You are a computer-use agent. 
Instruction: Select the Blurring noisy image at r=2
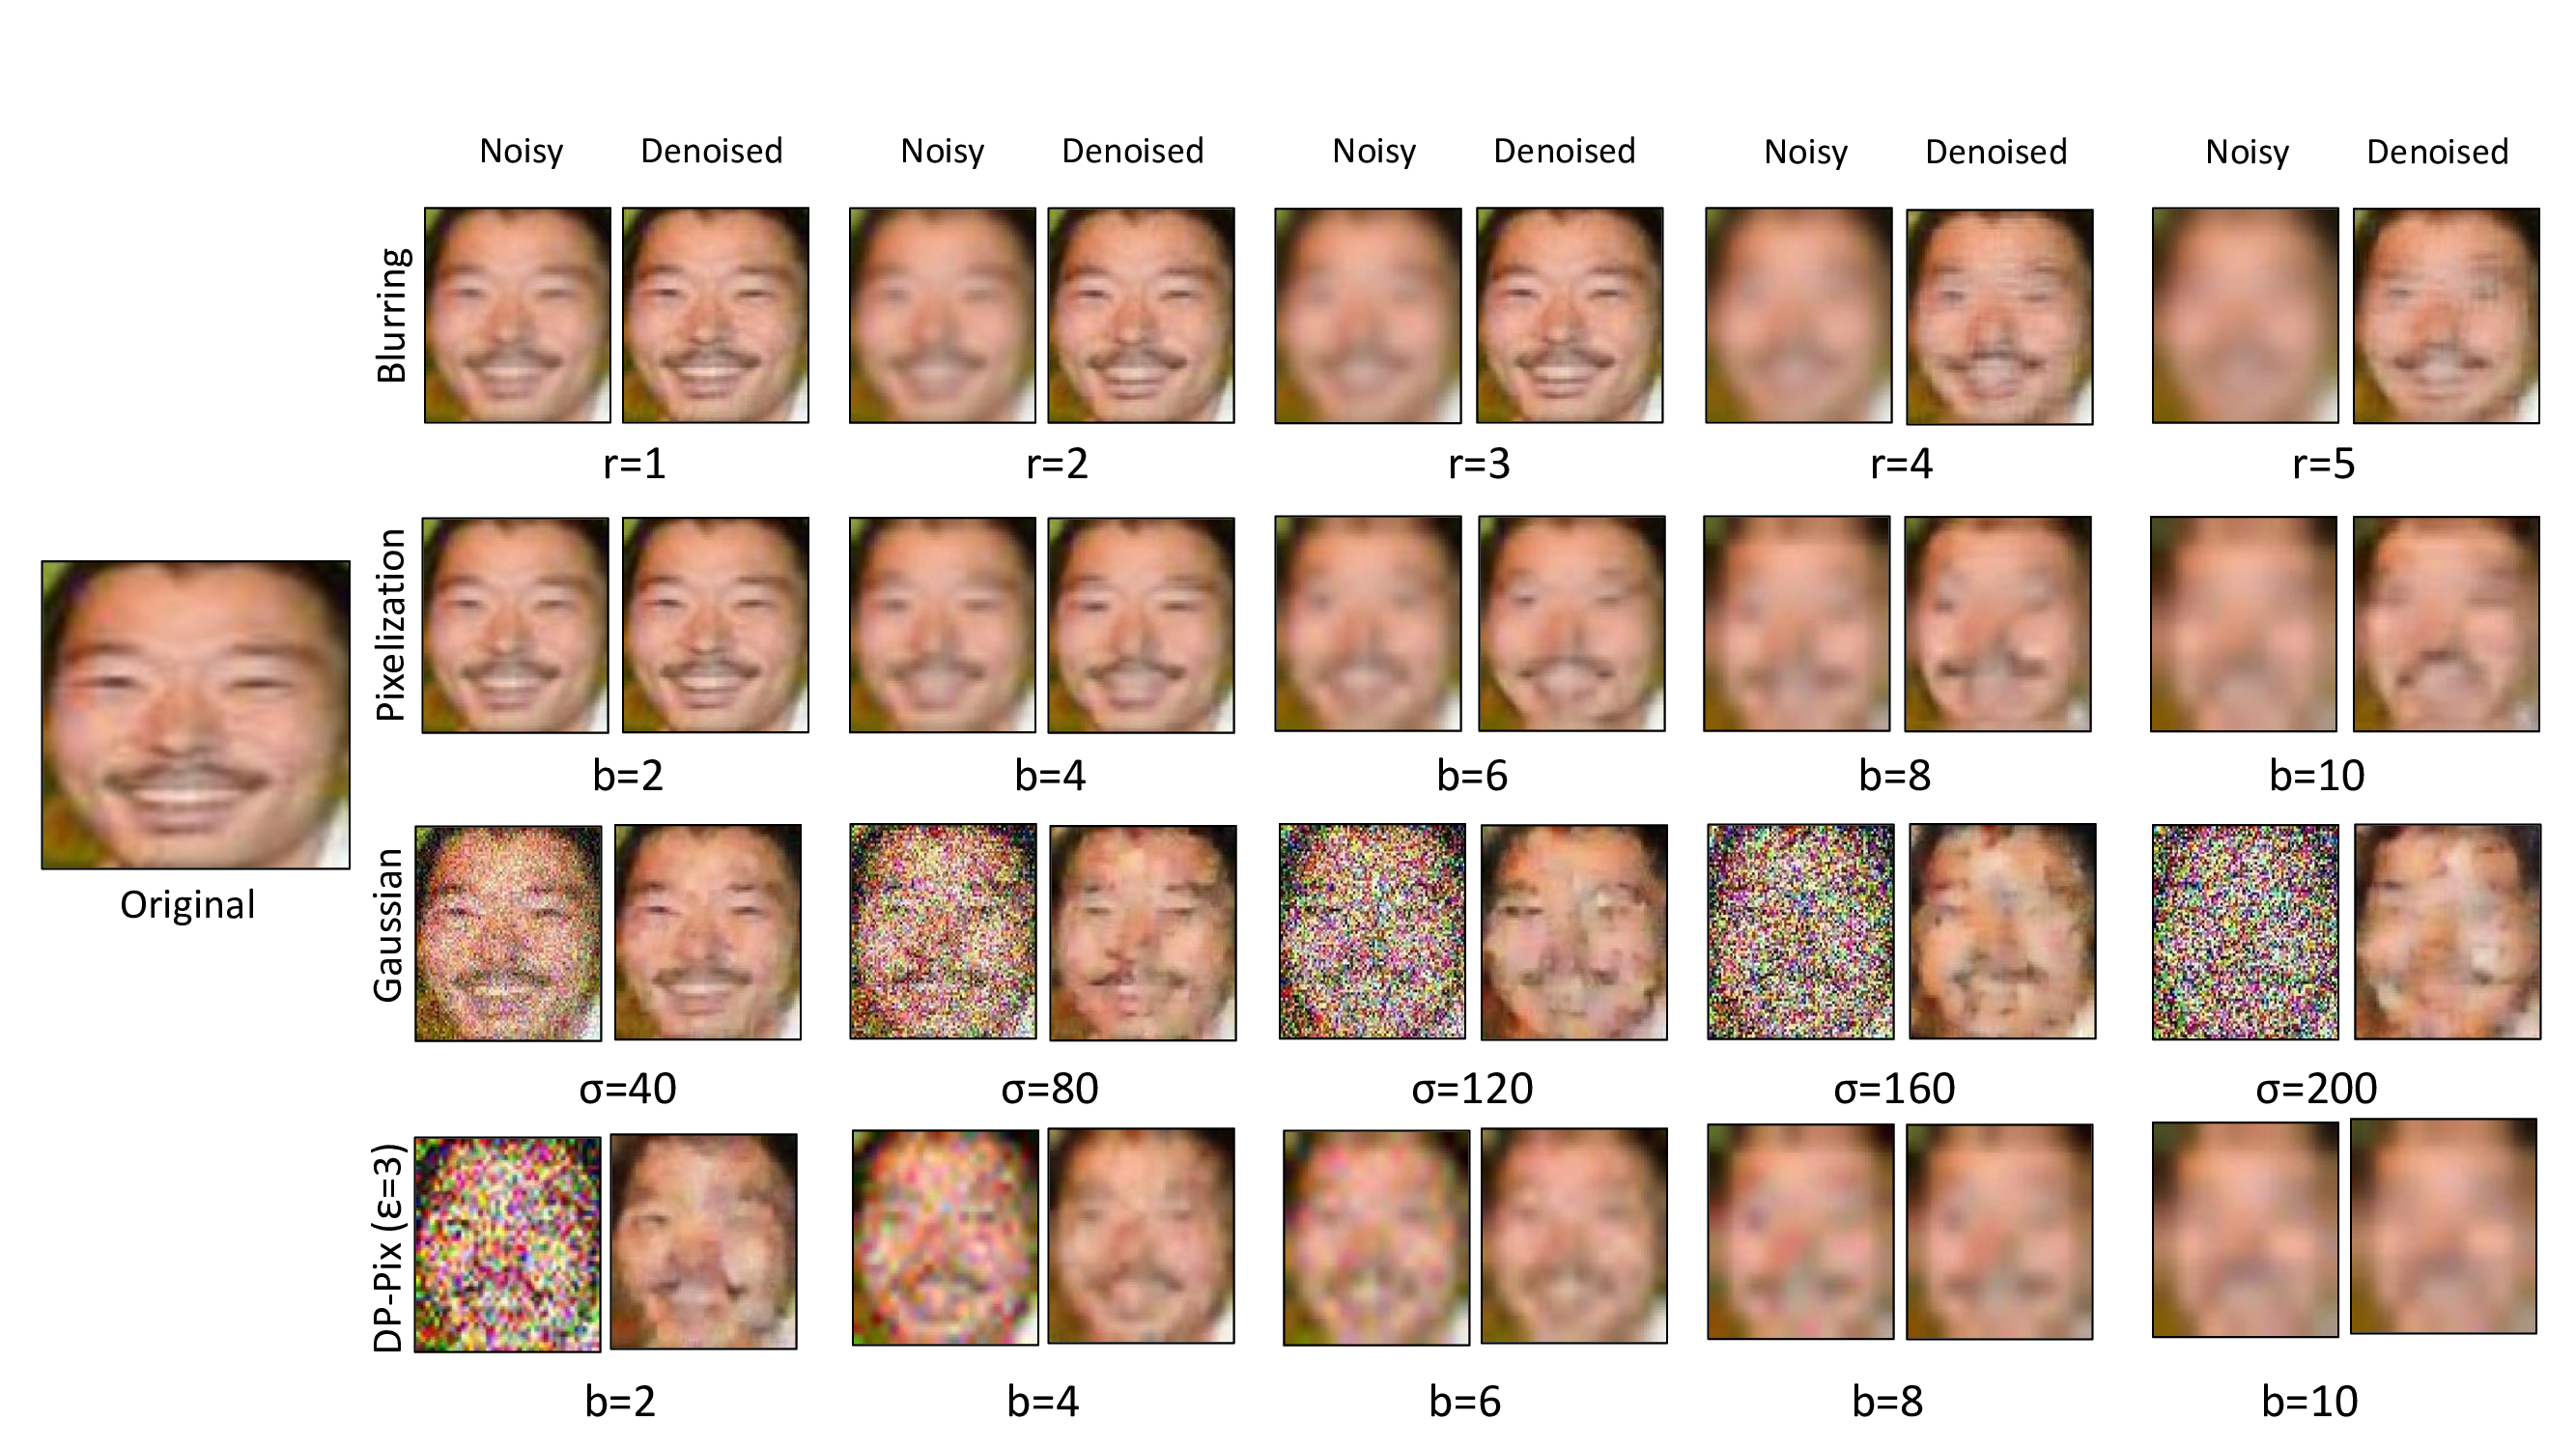pyautogui.click(x=943, y=315)
